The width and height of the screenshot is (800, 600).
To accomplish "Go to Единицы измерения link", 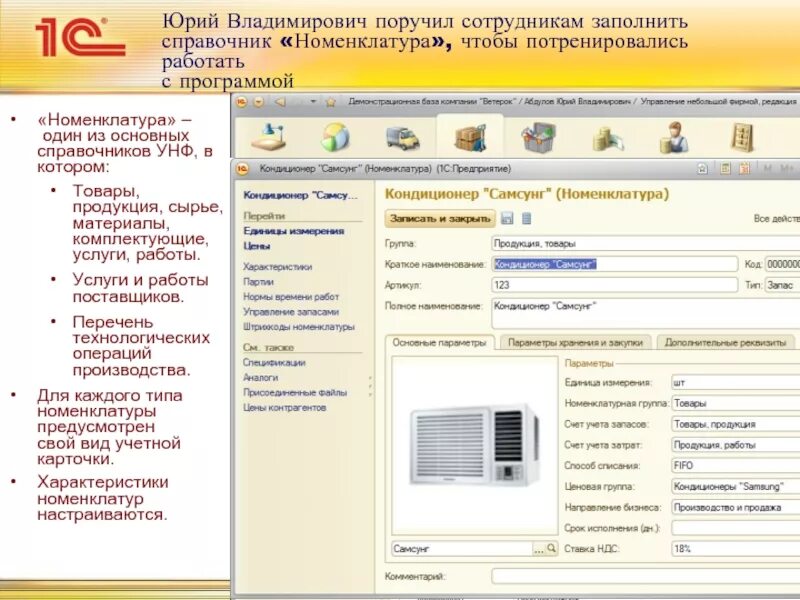I will click(294, 231).
